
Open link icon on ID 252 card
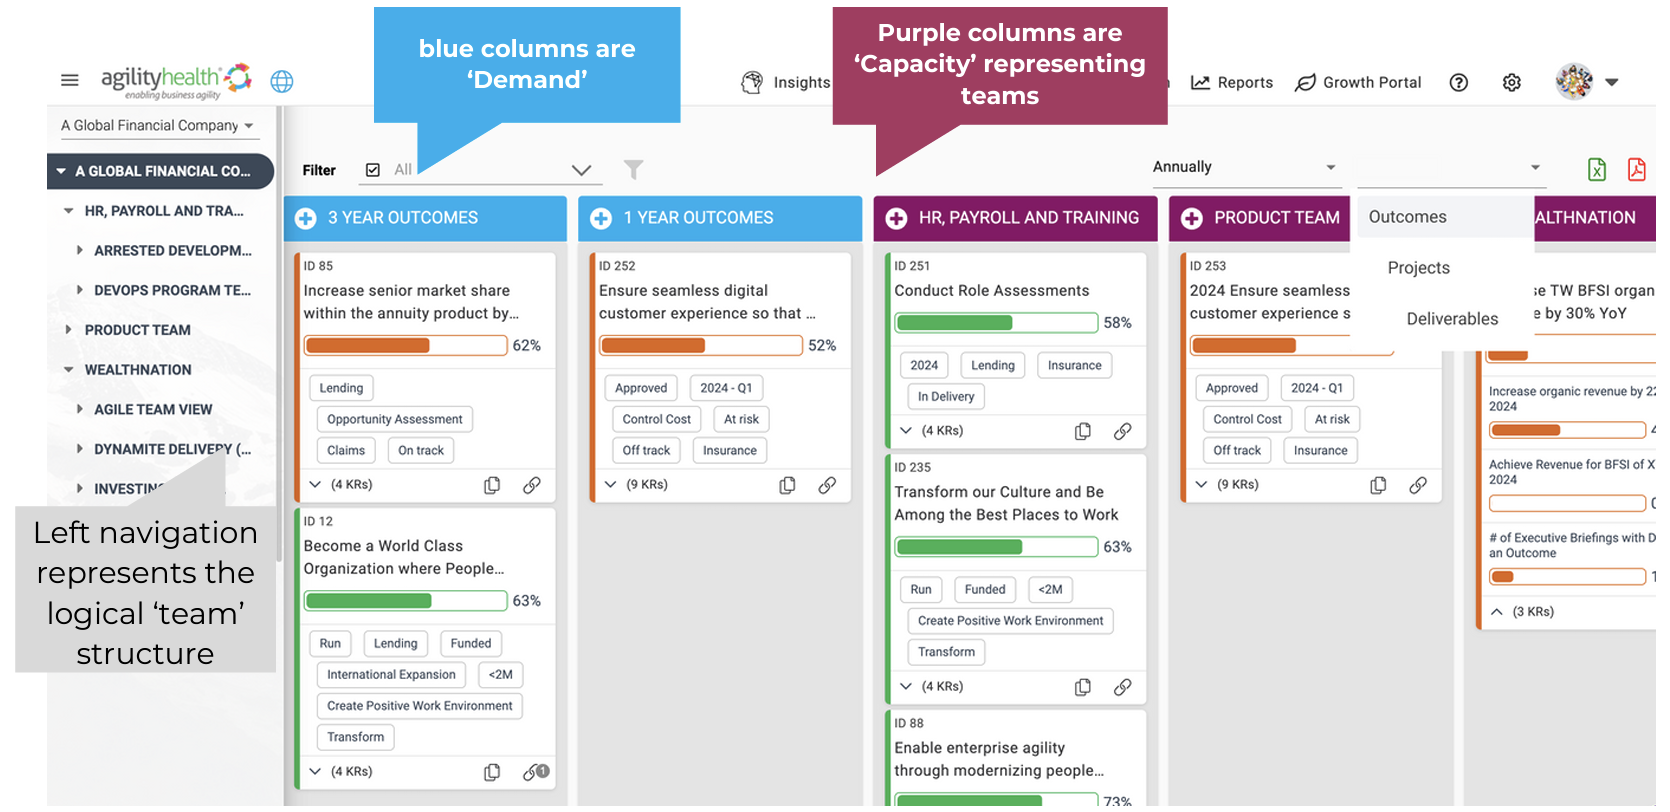click(827, 485)
